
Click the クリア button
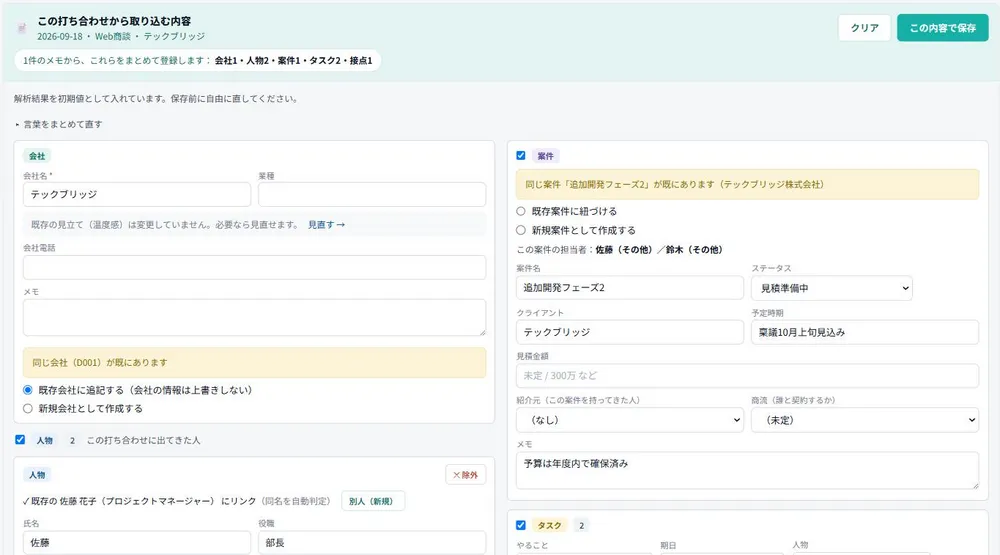coord(864,28)
